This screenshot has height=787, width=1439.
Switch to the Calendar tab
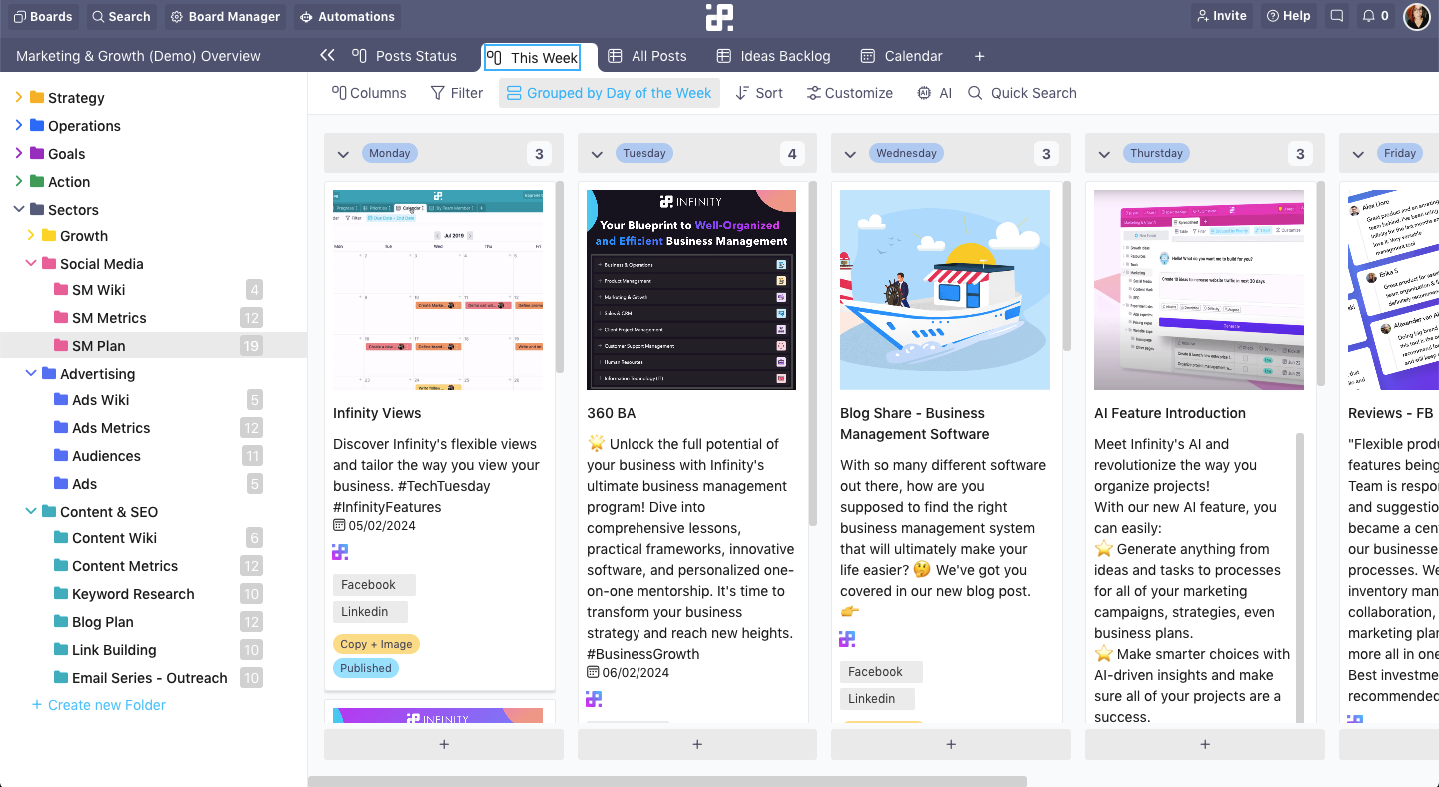coord(901,55)
